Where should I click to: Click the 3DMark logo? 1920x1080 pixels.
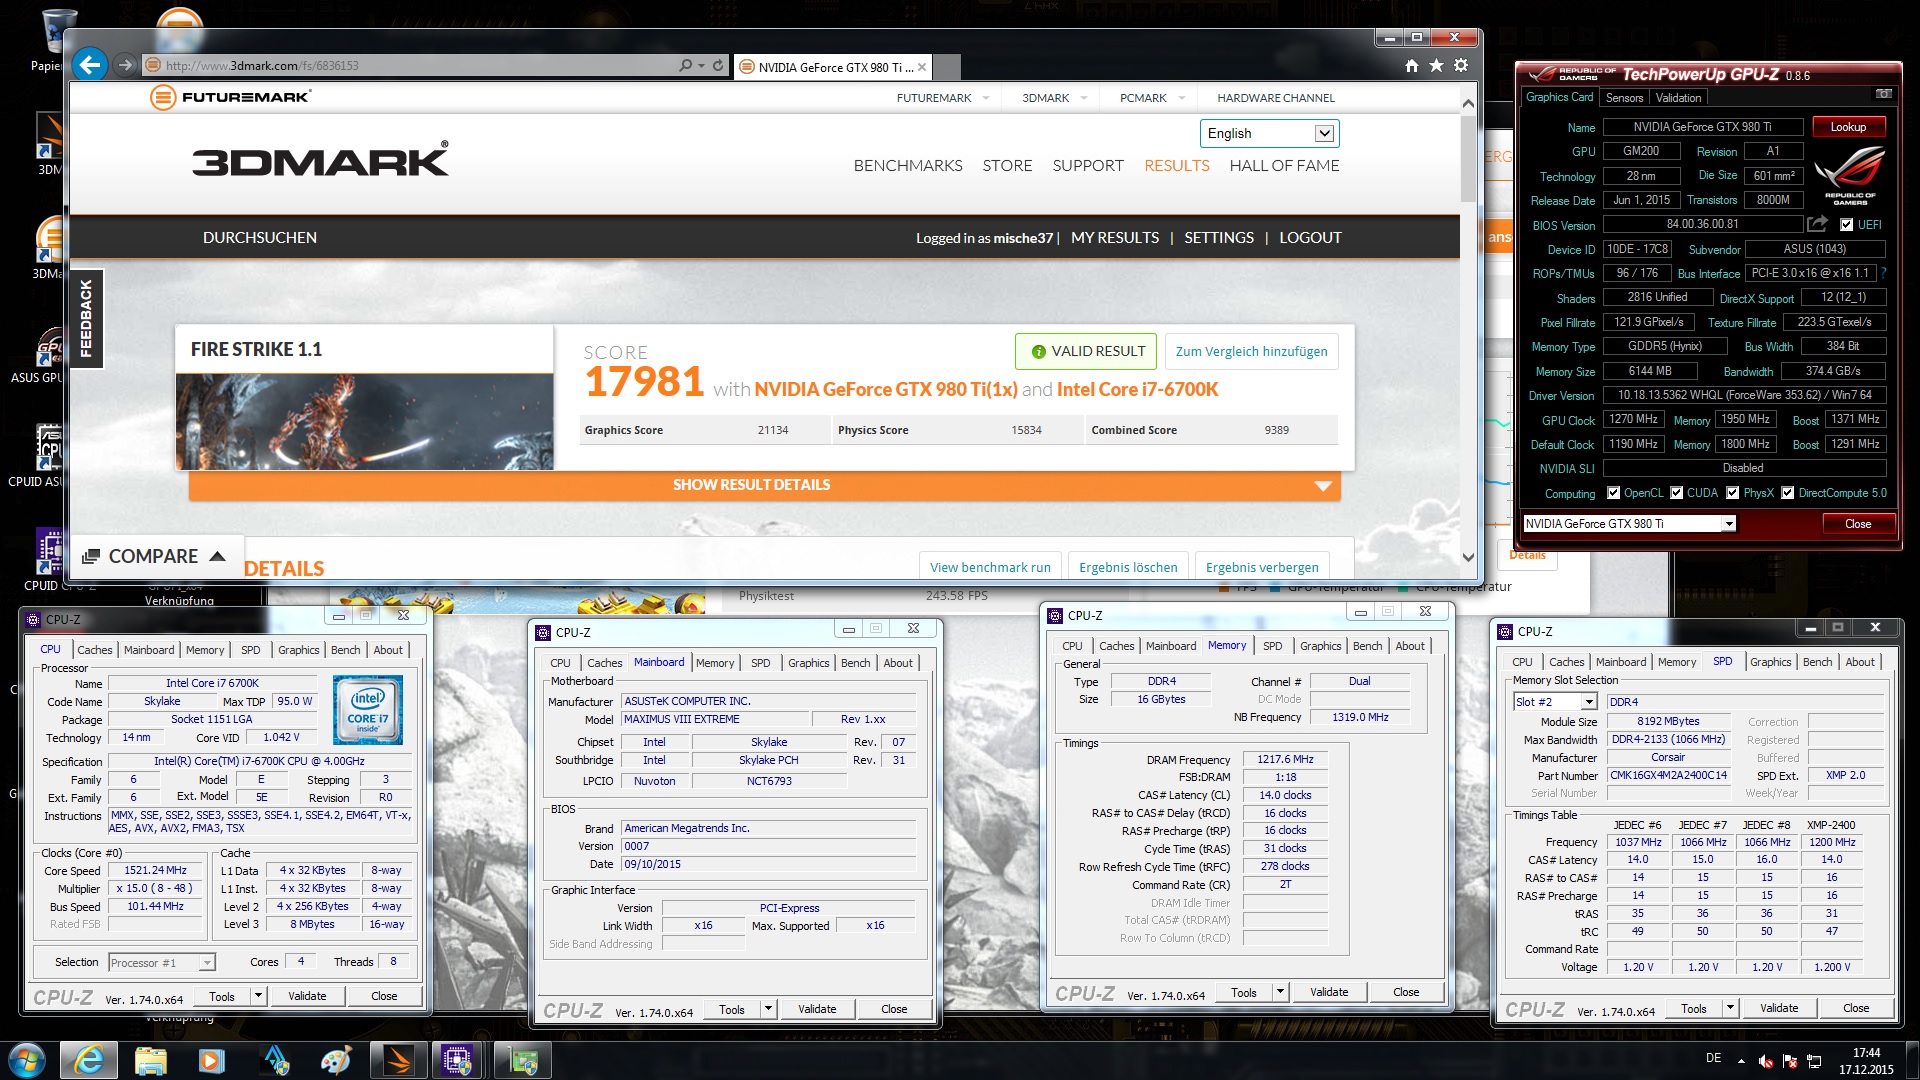point(320,162)
